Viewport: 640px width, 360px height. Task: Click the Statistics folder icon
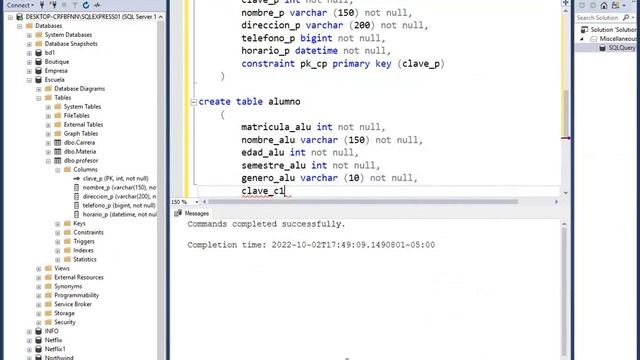67,259
